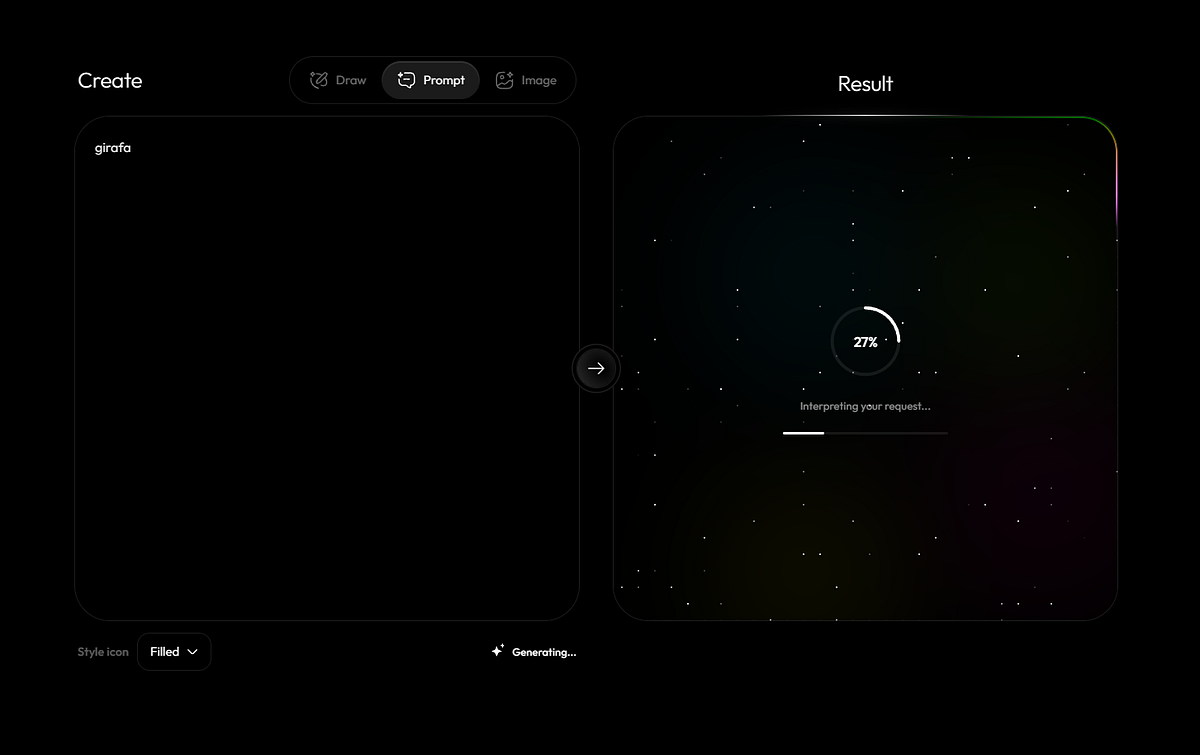This screenshot has height=755, width=1200.
Task: Switch to the Image mode
Action: tap(528, 80)
